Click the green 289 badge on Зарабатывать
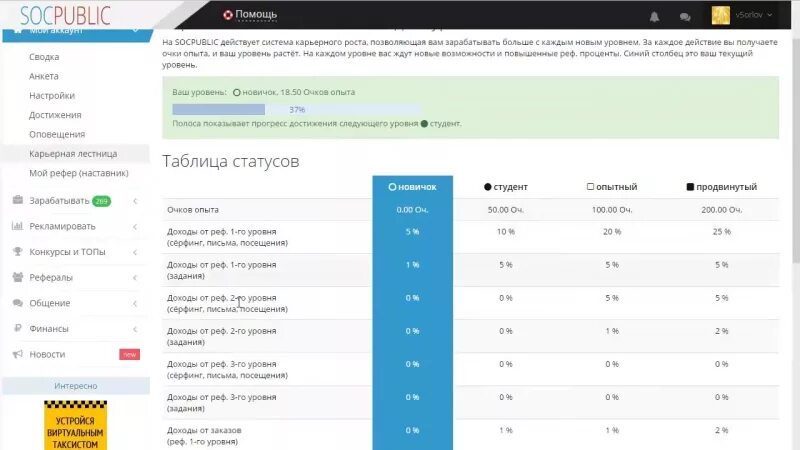Screen dimensions: 800x450 (x=101, y=201)
